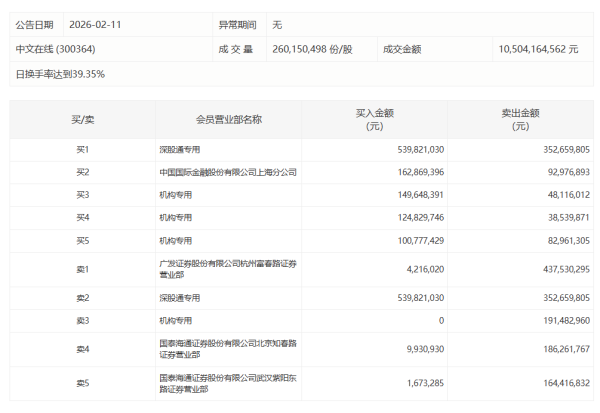600x413 pixels.
Task: Select the 买1 row label
Action: pos(83,150)
